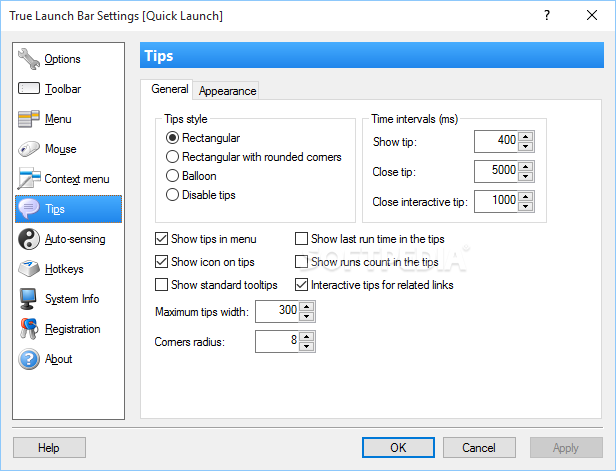The image size is (616, 471).
Task: Click the Close interactive tip value field
Action: click(x=496, y=201)
